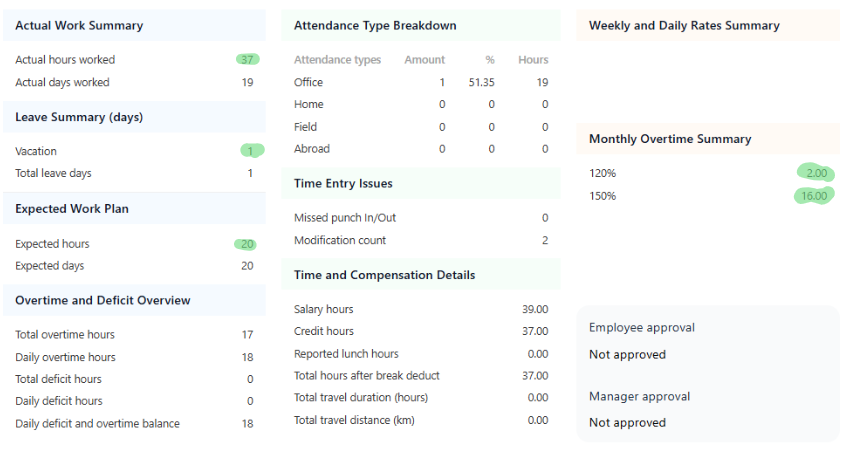Sort by the Amount column header
The image size is (850, 454).
coord(424,60)
